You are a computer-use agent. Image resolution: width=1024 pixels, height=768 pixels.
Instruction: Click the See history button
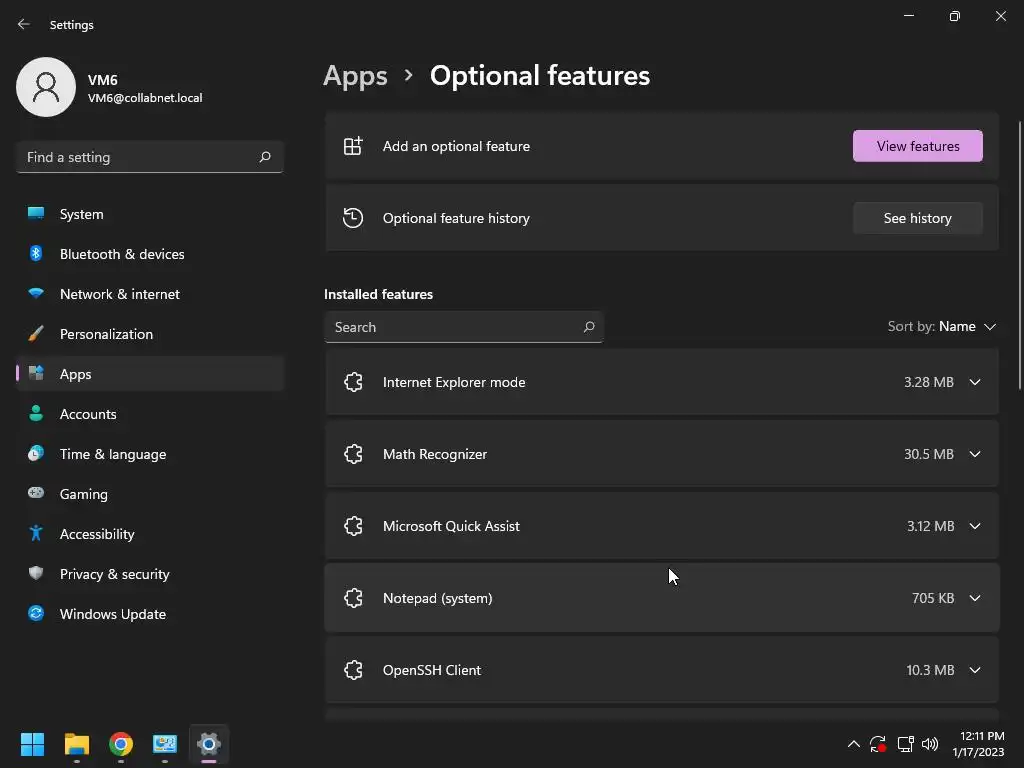pos(917,218)
